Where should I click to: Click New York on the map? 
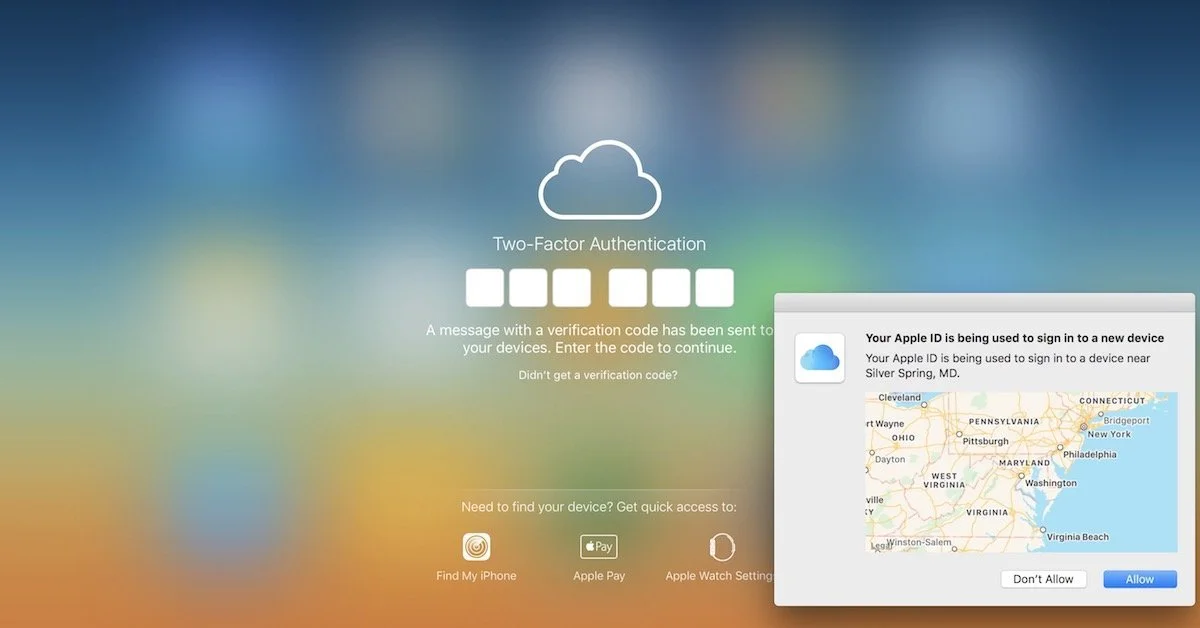(1108, 434)
